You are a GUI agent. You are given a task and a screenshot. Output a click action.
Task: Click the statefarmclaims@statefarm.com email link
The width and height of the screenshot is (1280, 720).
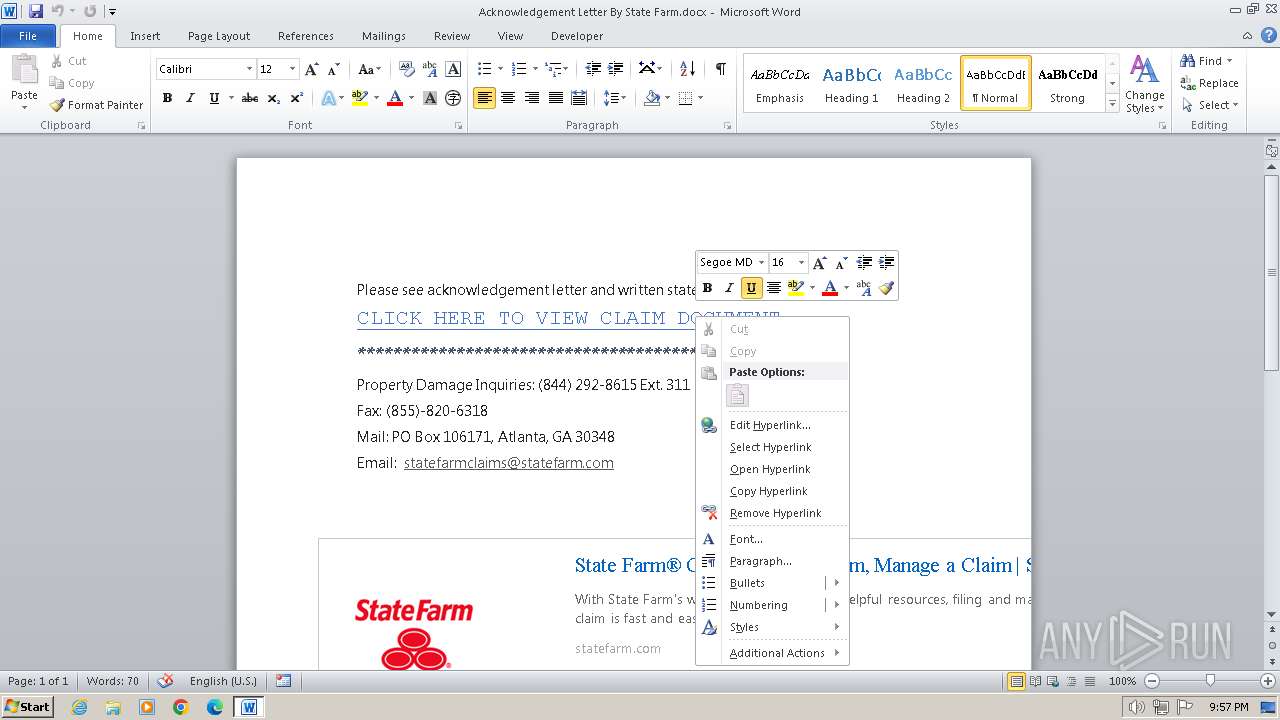pos(509,463)
